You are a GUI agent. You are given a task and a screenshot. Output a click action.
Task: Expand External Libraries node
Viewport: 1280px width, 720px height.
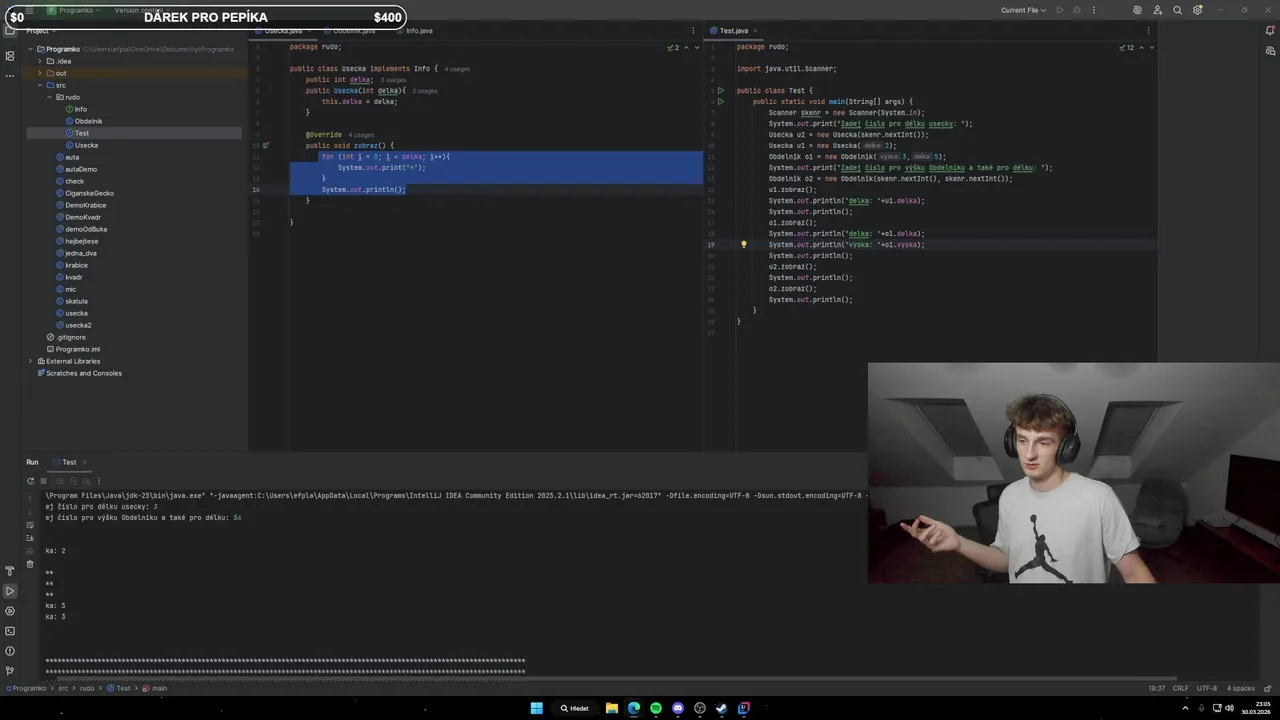30,361
